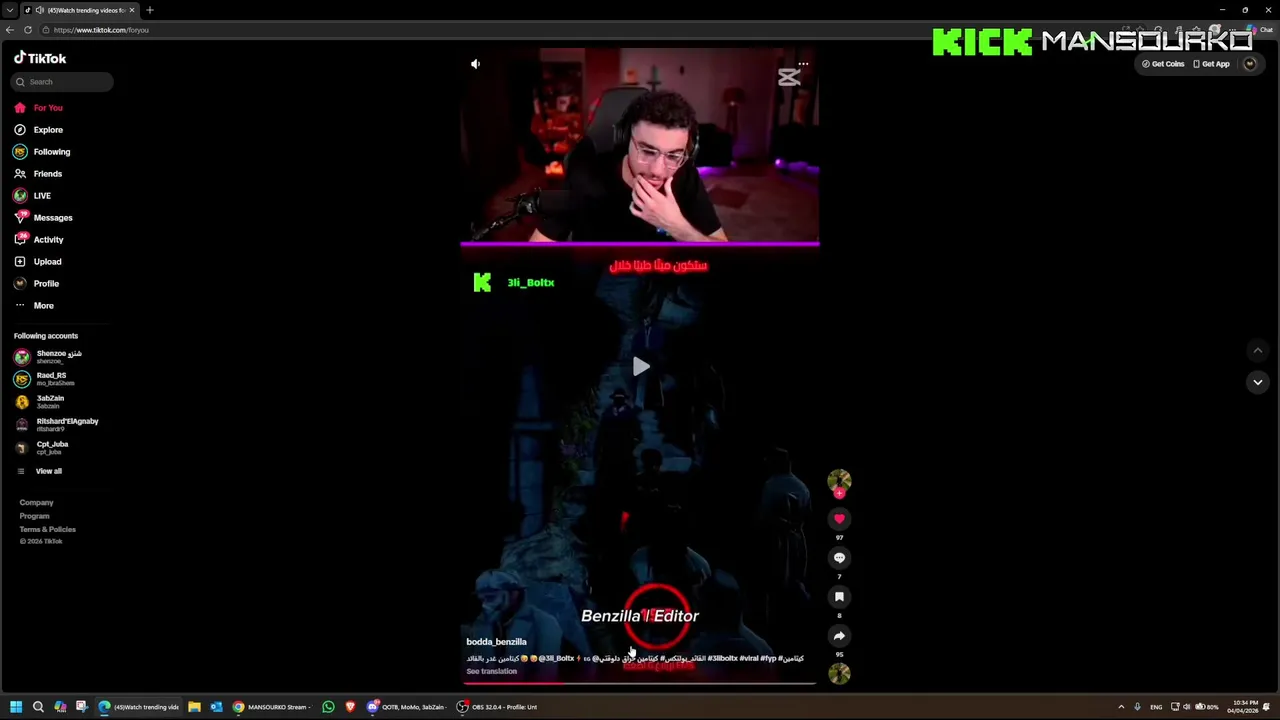
Task: Click Get App button
Action: click(1211, 64)
